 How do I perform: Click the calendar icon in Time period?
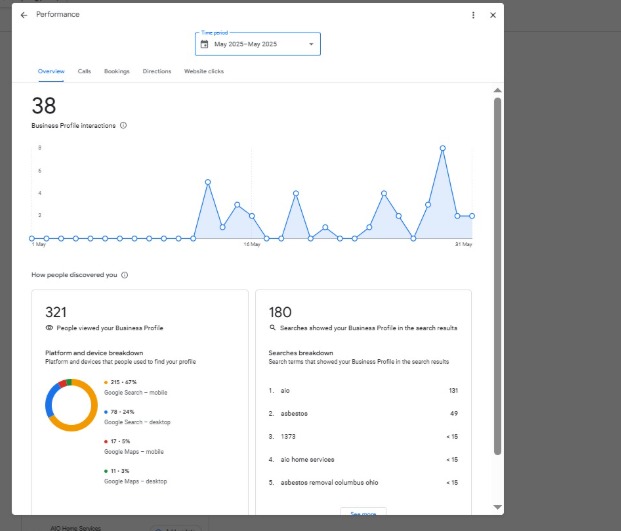click(x=205, y=44)
